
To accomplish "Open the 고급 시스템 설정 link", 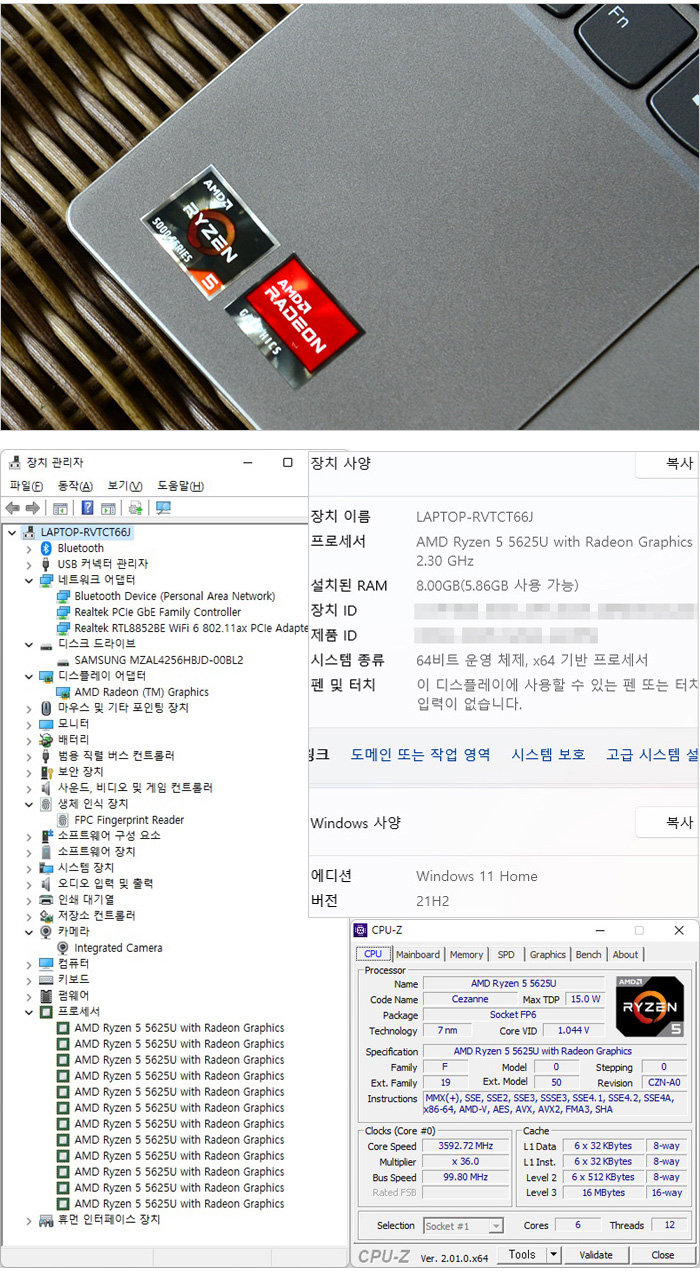I will coord(653,755).
